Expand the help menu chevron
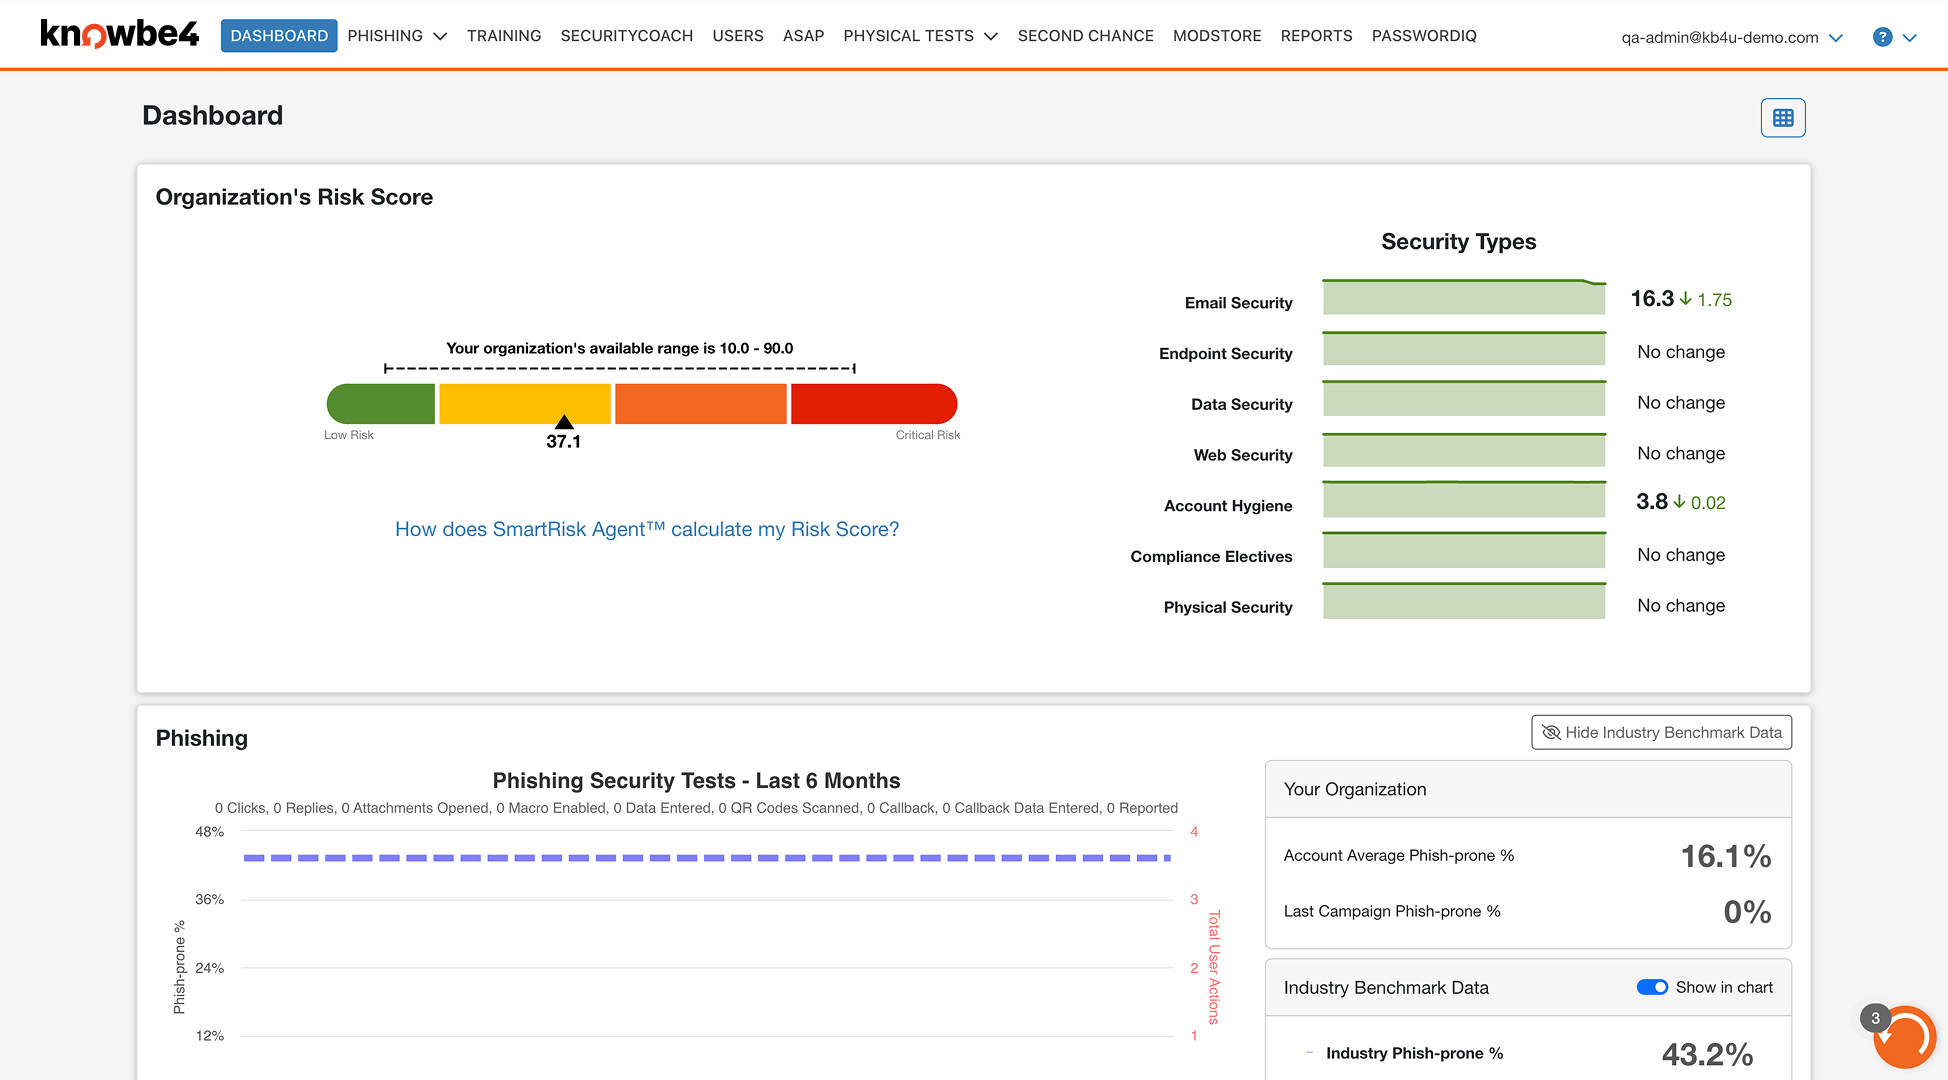The image size is (1948, 1080). [x=1909, y=38]
